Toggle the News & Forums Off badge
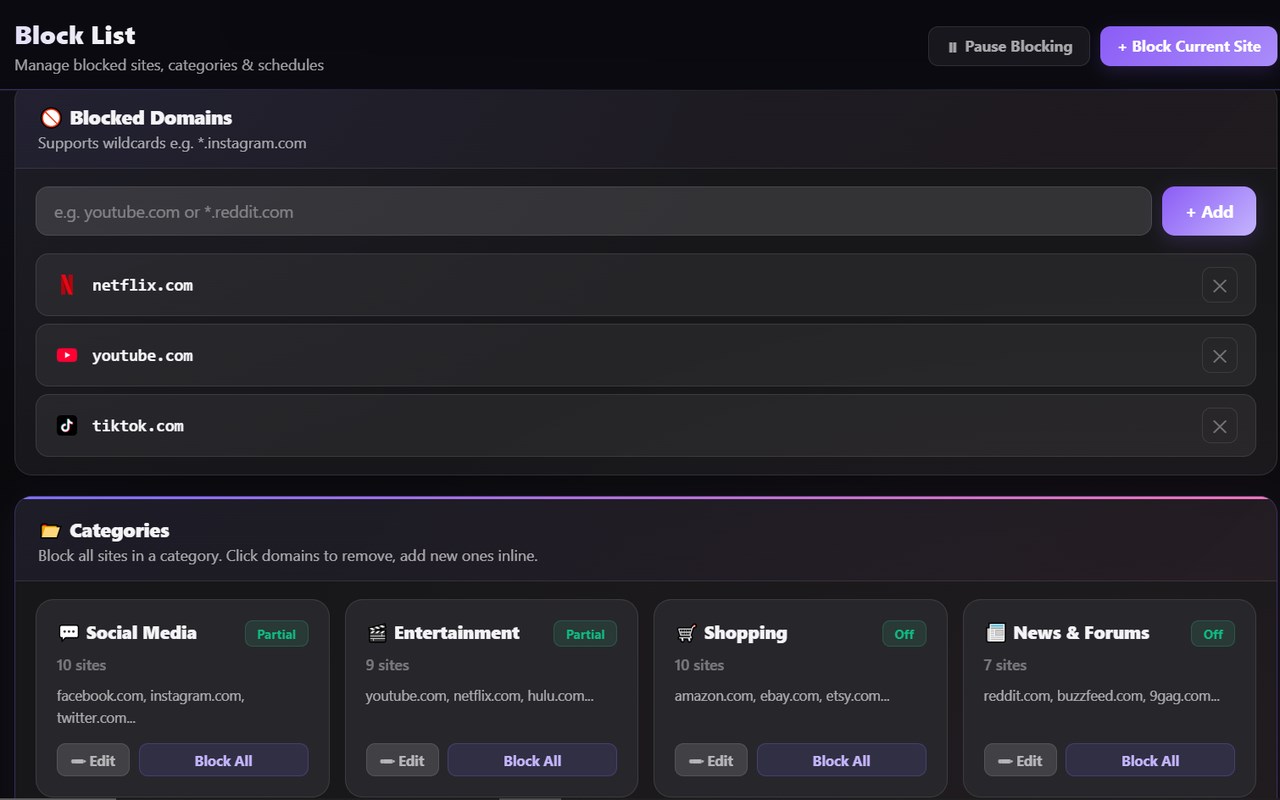This screenshot has width=1280, height=800. click(1213, 634)
